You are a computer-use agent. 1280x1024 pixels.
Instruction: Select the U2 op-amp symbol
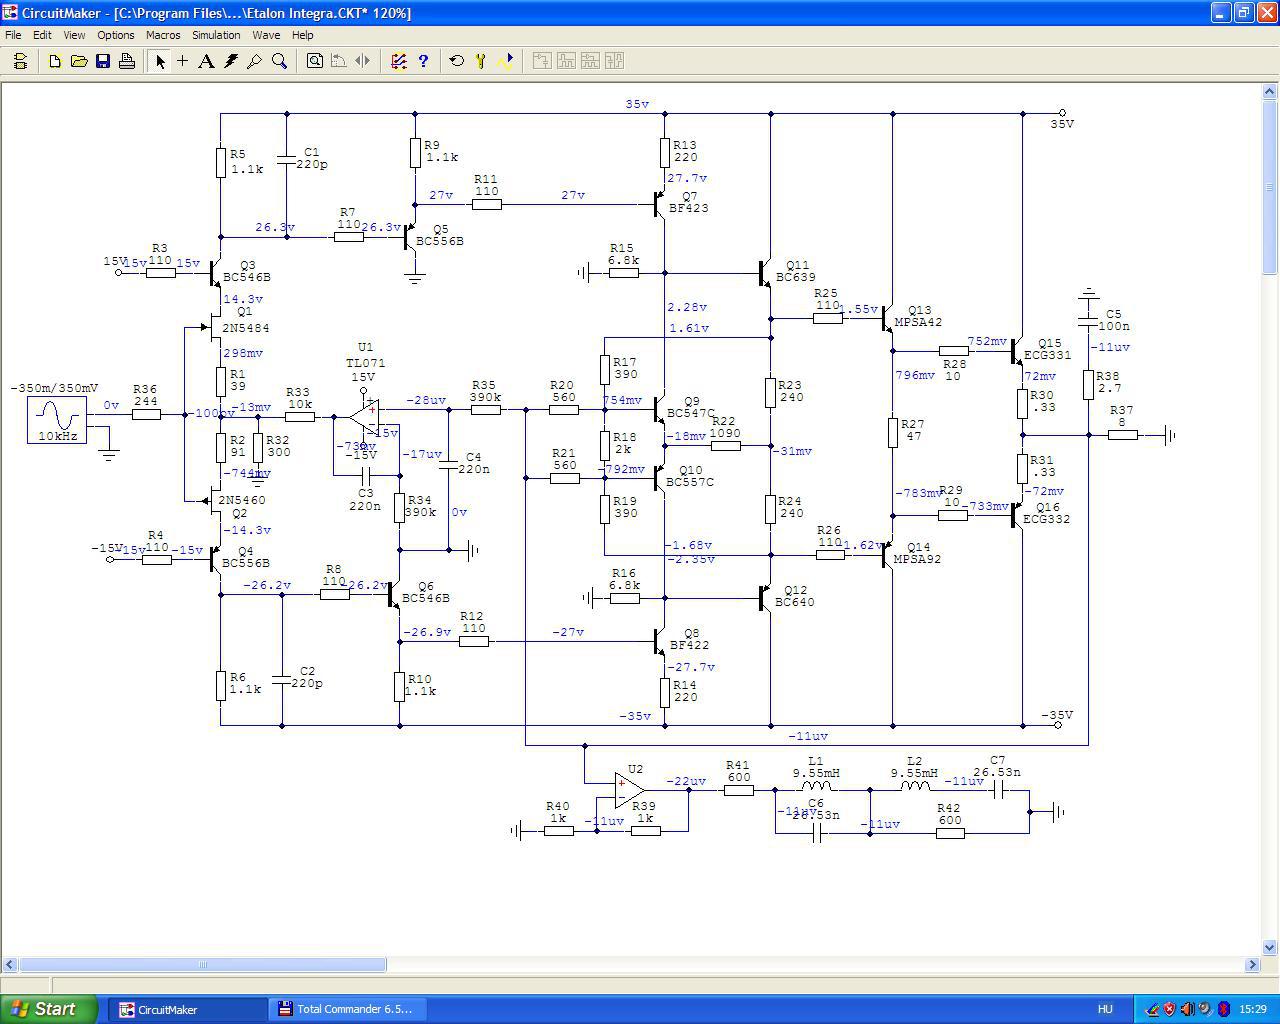point(629,790)
